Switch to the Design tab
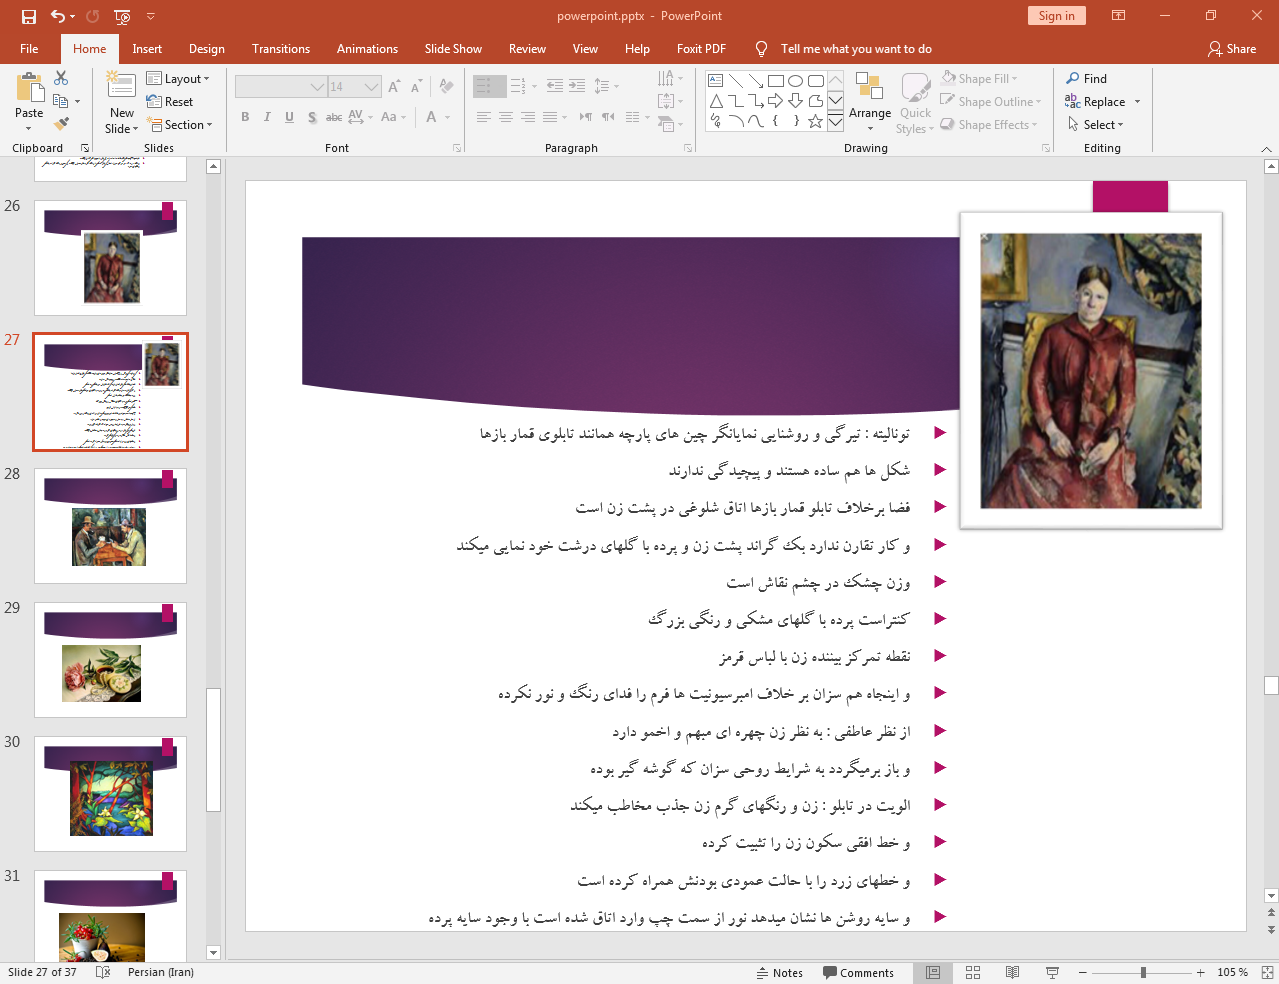 (x=207, y=48)
